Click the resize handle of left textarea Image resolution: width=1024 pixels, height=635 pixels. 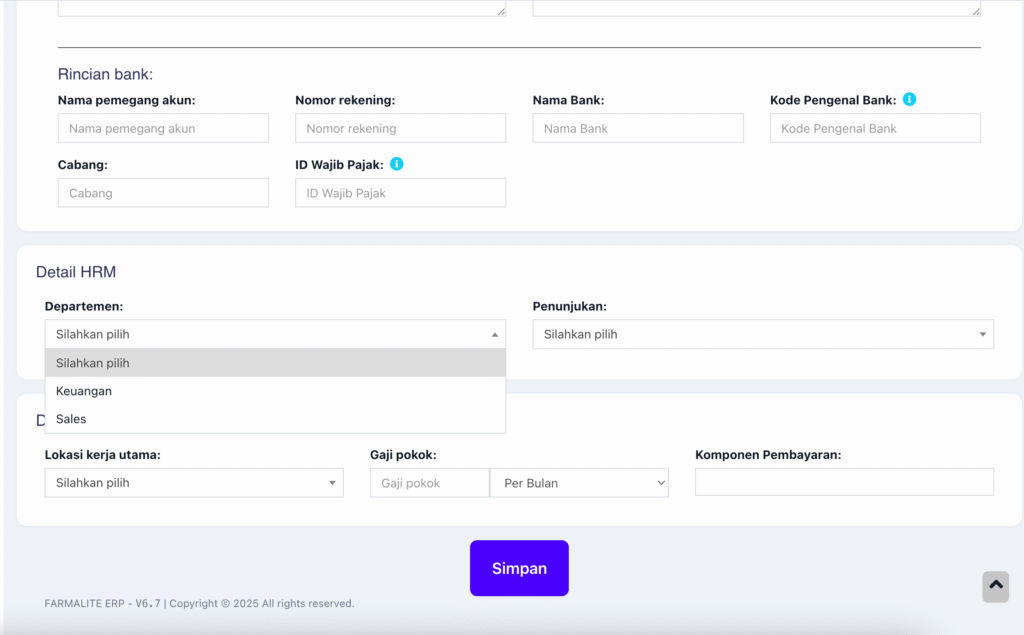[501, 11]
